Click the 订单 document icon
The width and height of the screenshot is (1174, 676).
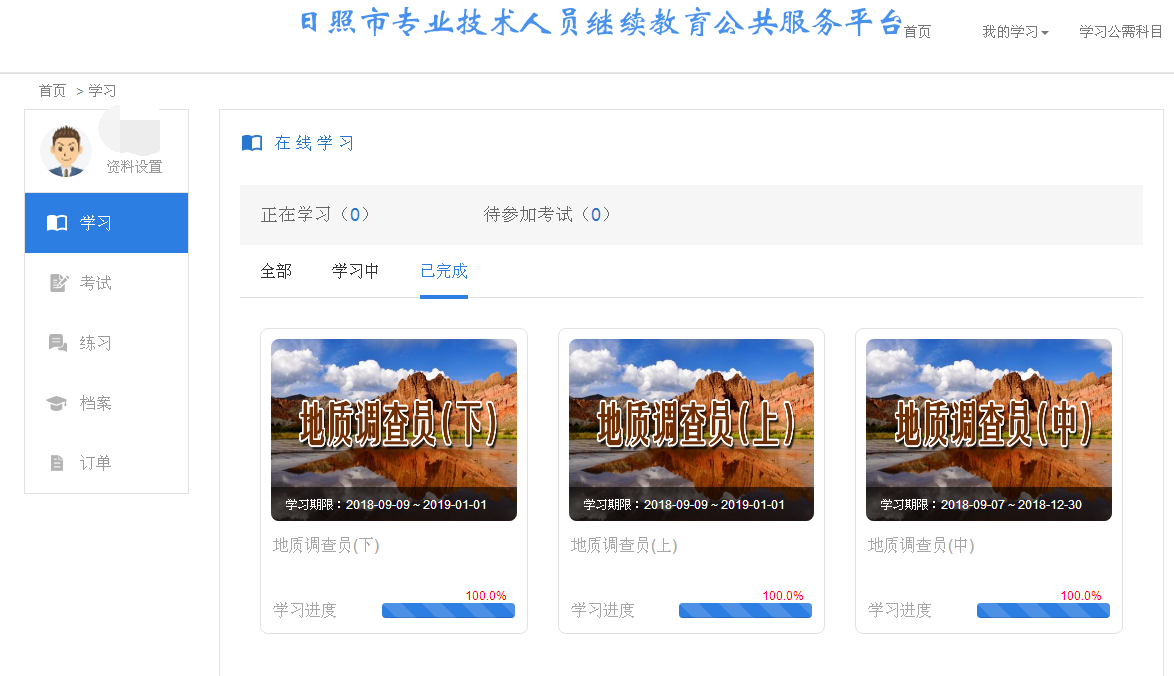57,463
